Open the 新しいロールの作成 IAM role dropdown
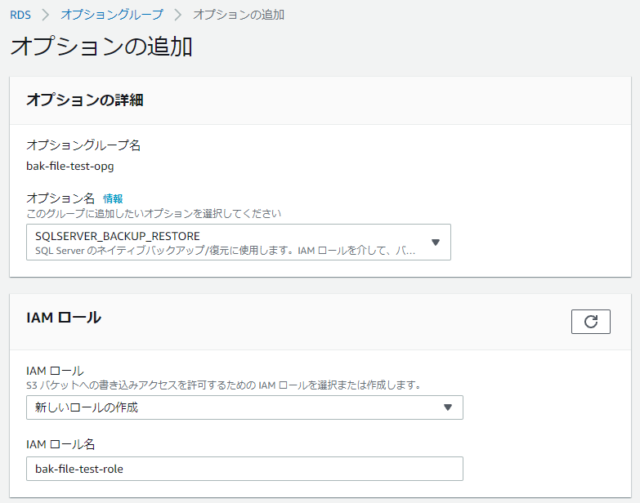The width and height of the screenshot is (640, 503). pyautogui.click(x=244, y=407)
